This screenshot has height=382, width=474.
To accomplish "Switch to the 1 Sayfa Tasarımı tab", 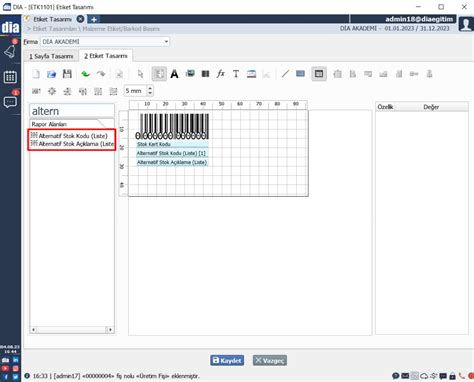I will (51, 56).
